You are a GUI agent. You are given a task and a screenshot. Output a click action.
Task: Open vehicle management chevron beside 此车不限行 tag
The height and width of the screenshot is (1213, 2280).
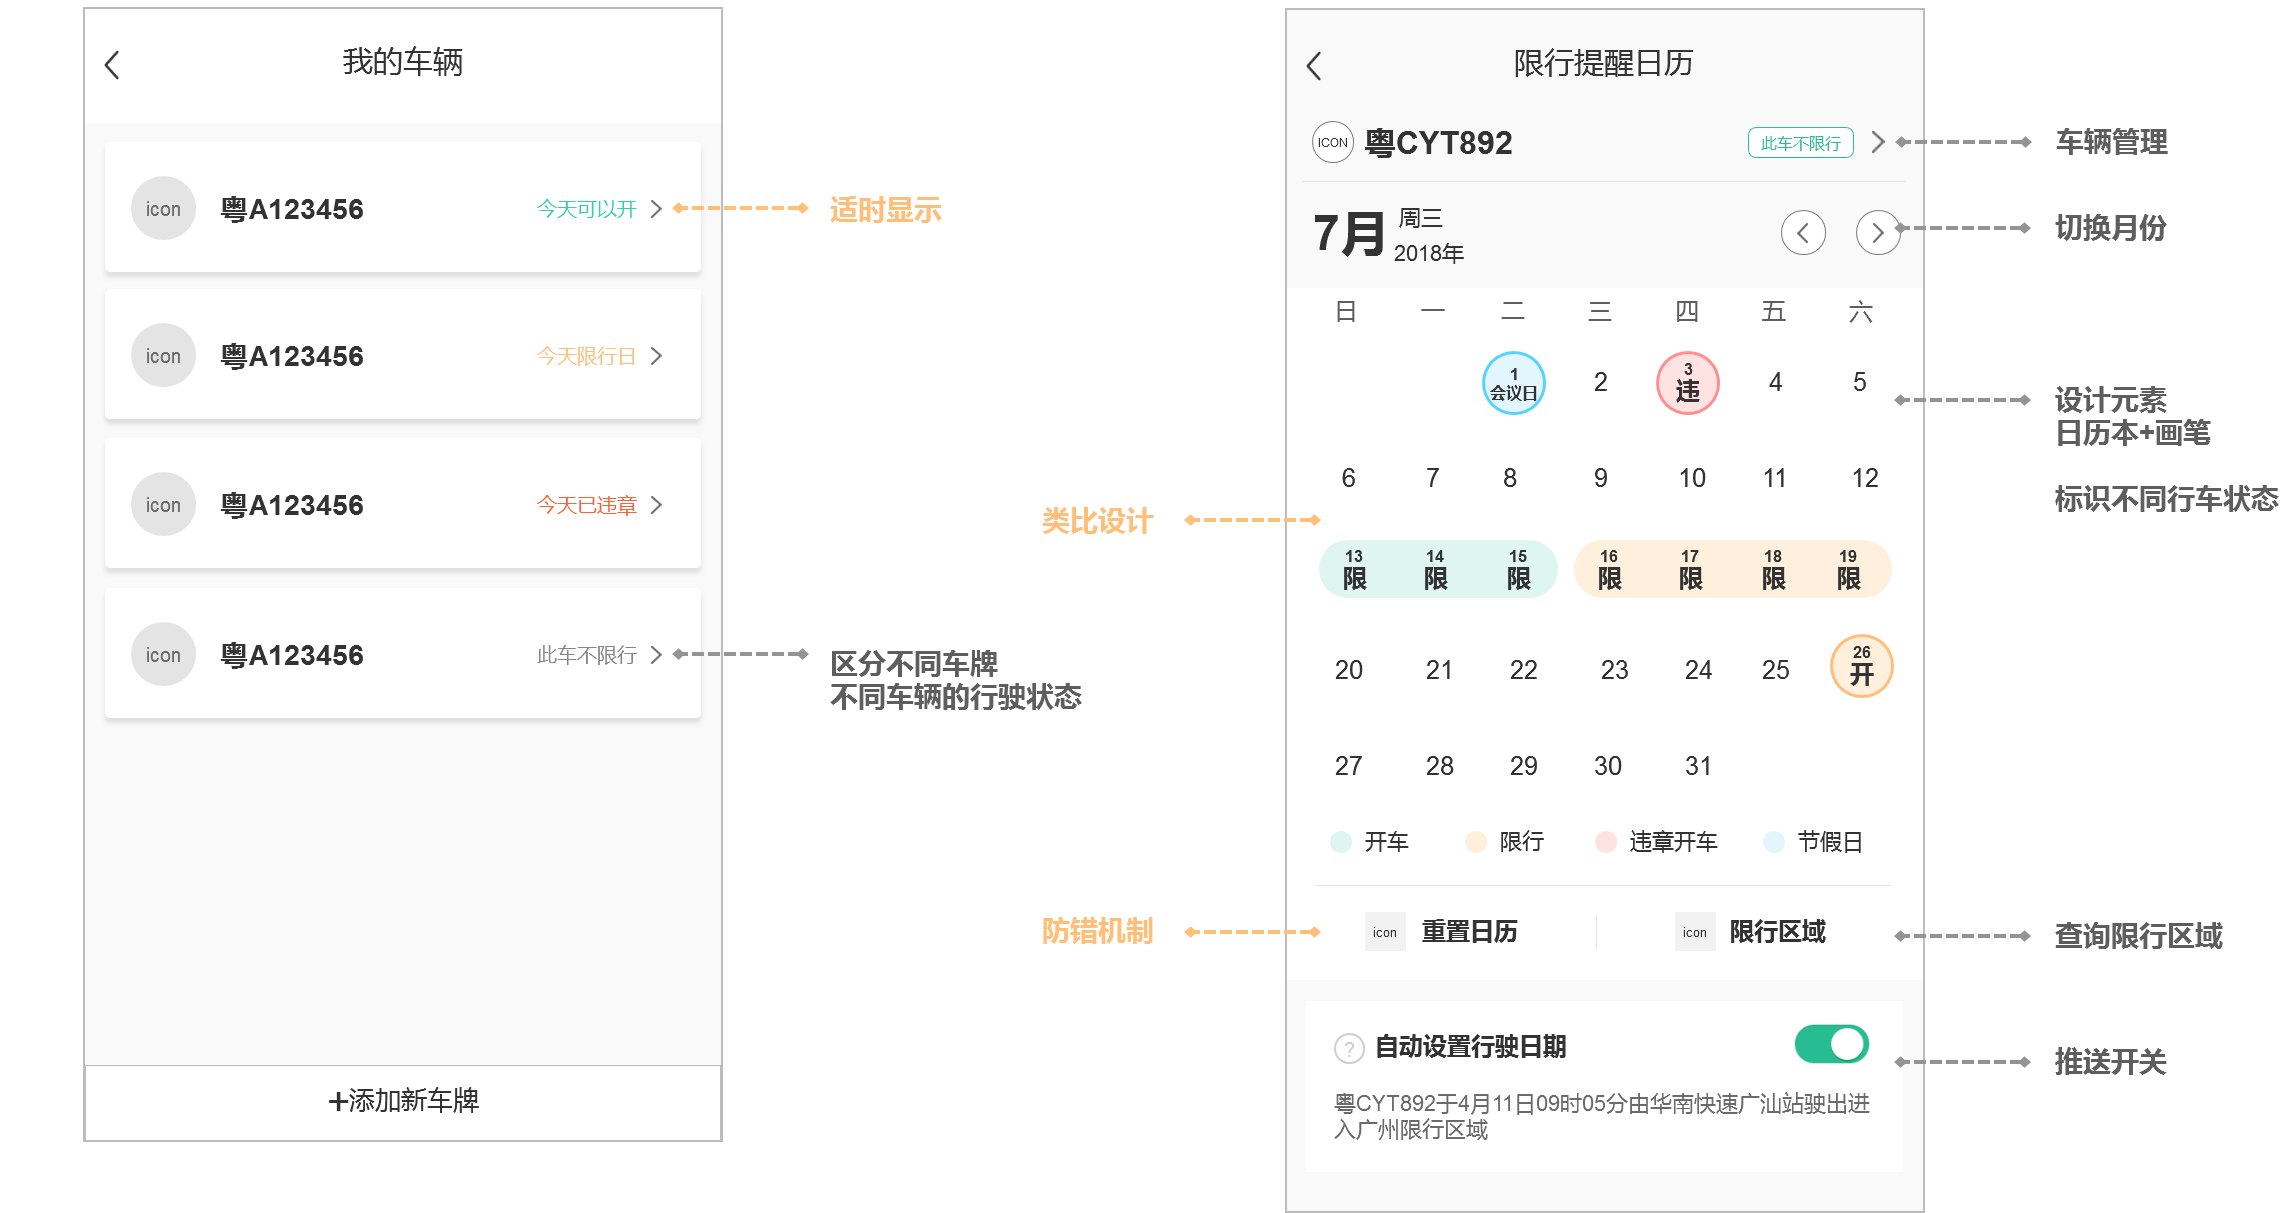(x=1878, y=142)
